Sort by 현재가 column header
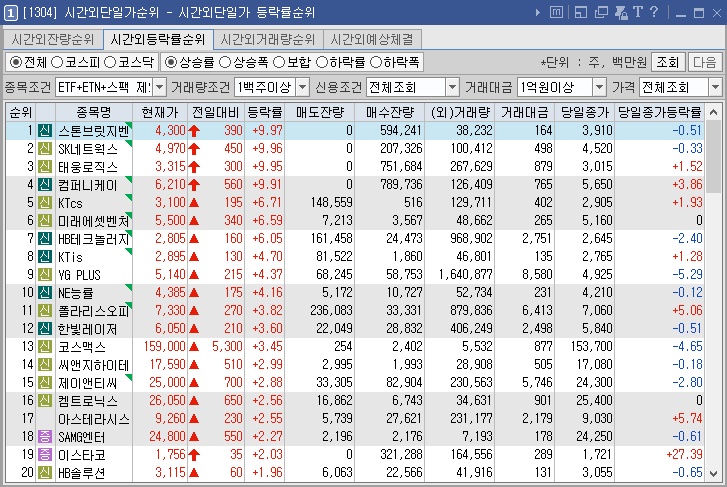The width and height of the screenshot is (727, 487). pyautogui.click(x=160, y=112)
